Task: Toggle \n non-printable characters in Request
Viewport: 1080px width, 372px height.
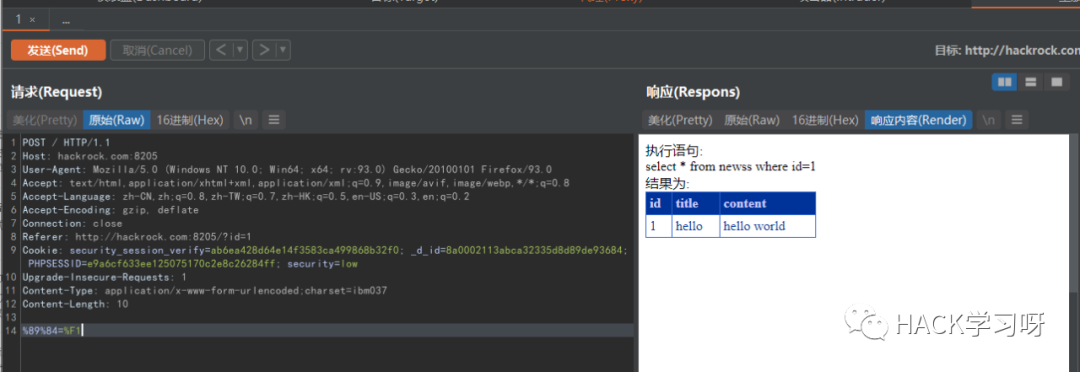Action: [x=246, y=120]
